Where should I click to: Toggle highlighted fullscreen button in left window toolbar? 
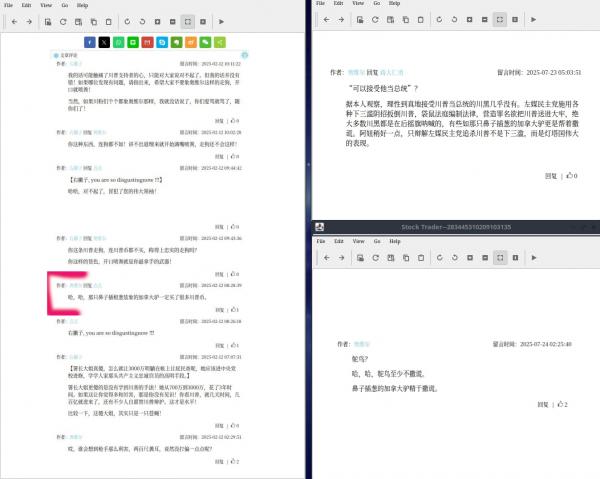coord(188,21)
